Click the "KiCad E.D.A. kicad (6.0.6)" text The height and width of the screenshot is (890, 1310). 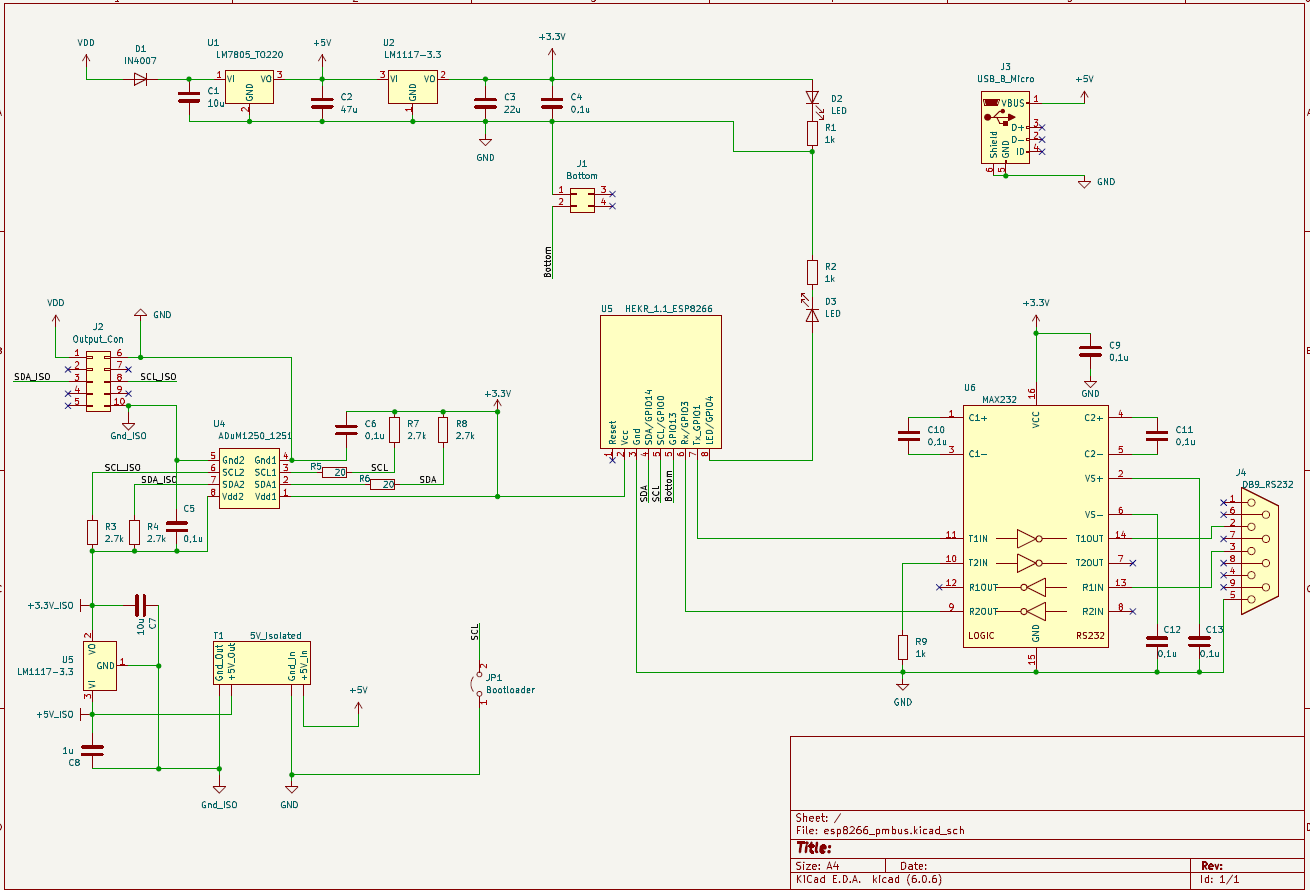868,880
